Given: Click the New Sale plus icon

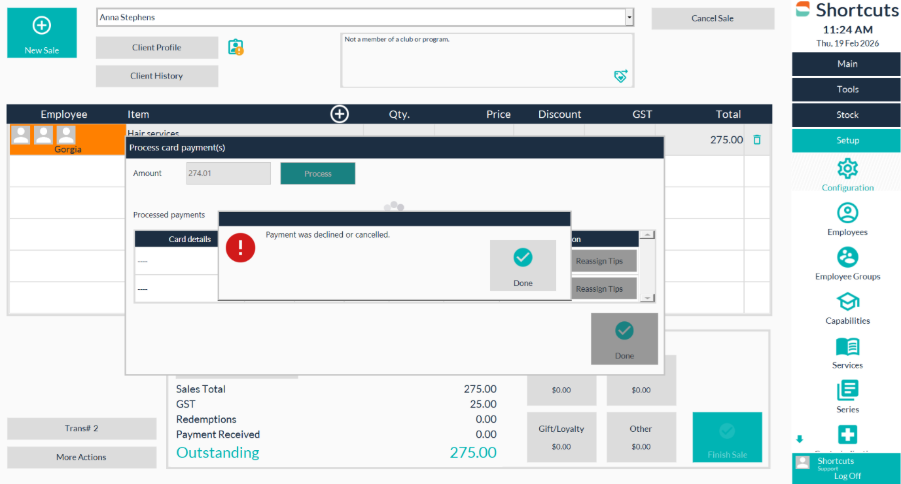Looking at the screenshot, I should coord(42,27).
